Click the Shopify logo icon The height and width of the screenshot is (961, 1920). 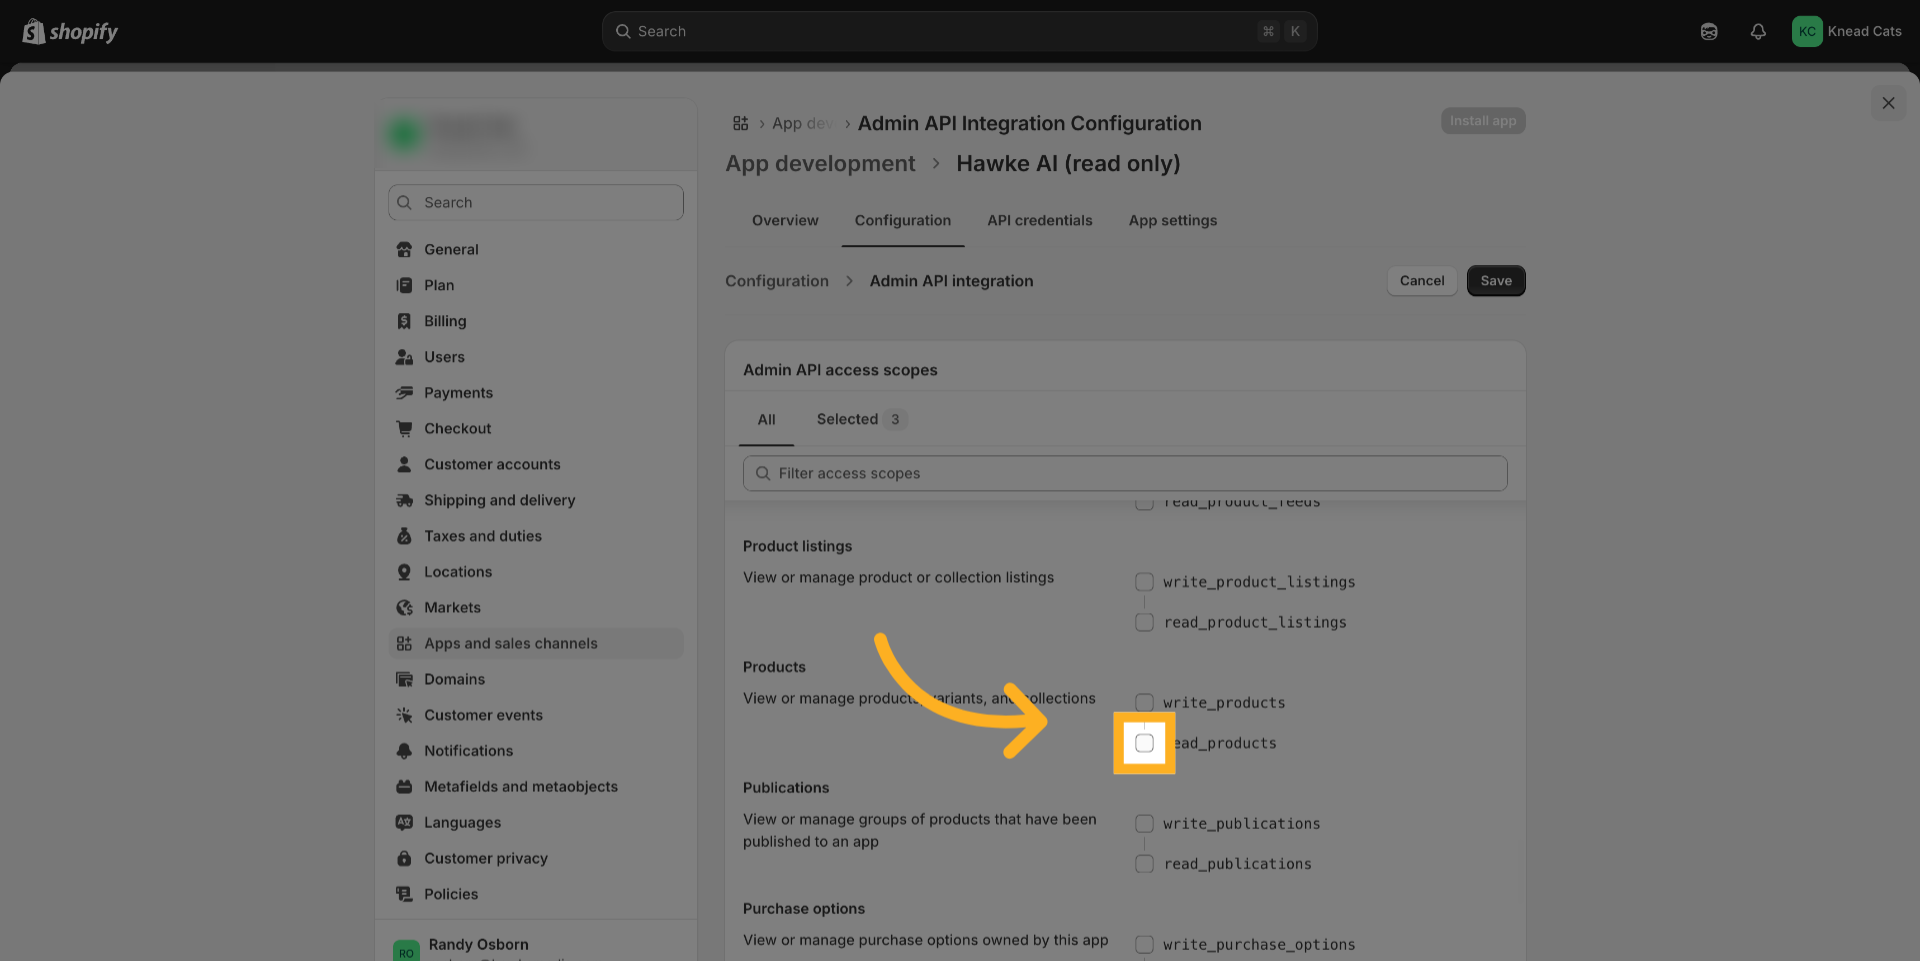(x=34, y=32)
